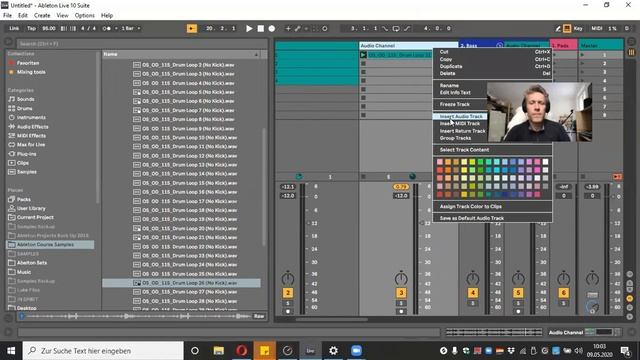The width and height of the screenshot is (640, 360).
Task: Toggle the Follow playback yellow button
Action: 191,28
